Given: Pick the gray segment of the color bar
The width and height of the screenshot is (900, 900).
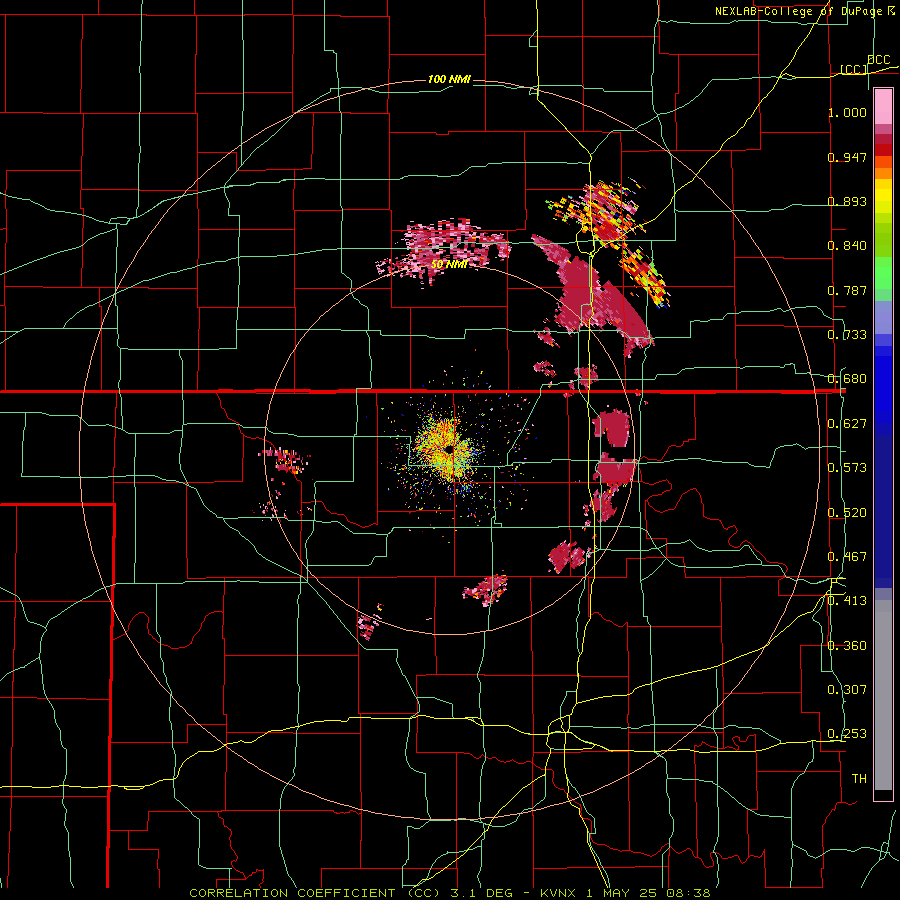Looking at the screenshot, I should click(x=883, y=693).
